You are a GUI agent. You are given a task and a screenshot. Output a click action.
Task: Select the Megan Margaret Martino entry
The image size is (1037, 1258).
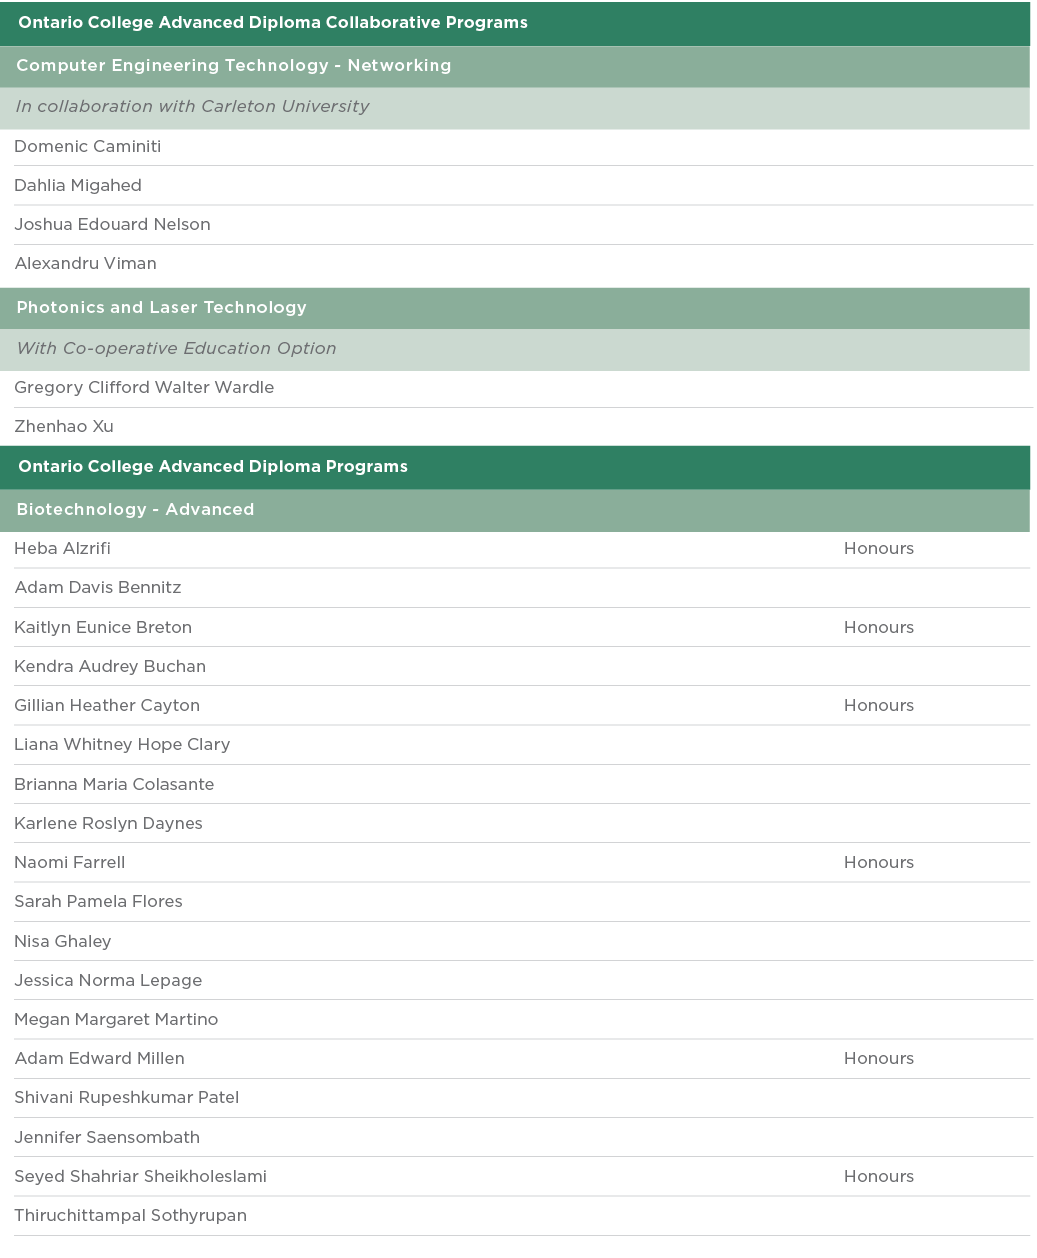click(116, 1020)
